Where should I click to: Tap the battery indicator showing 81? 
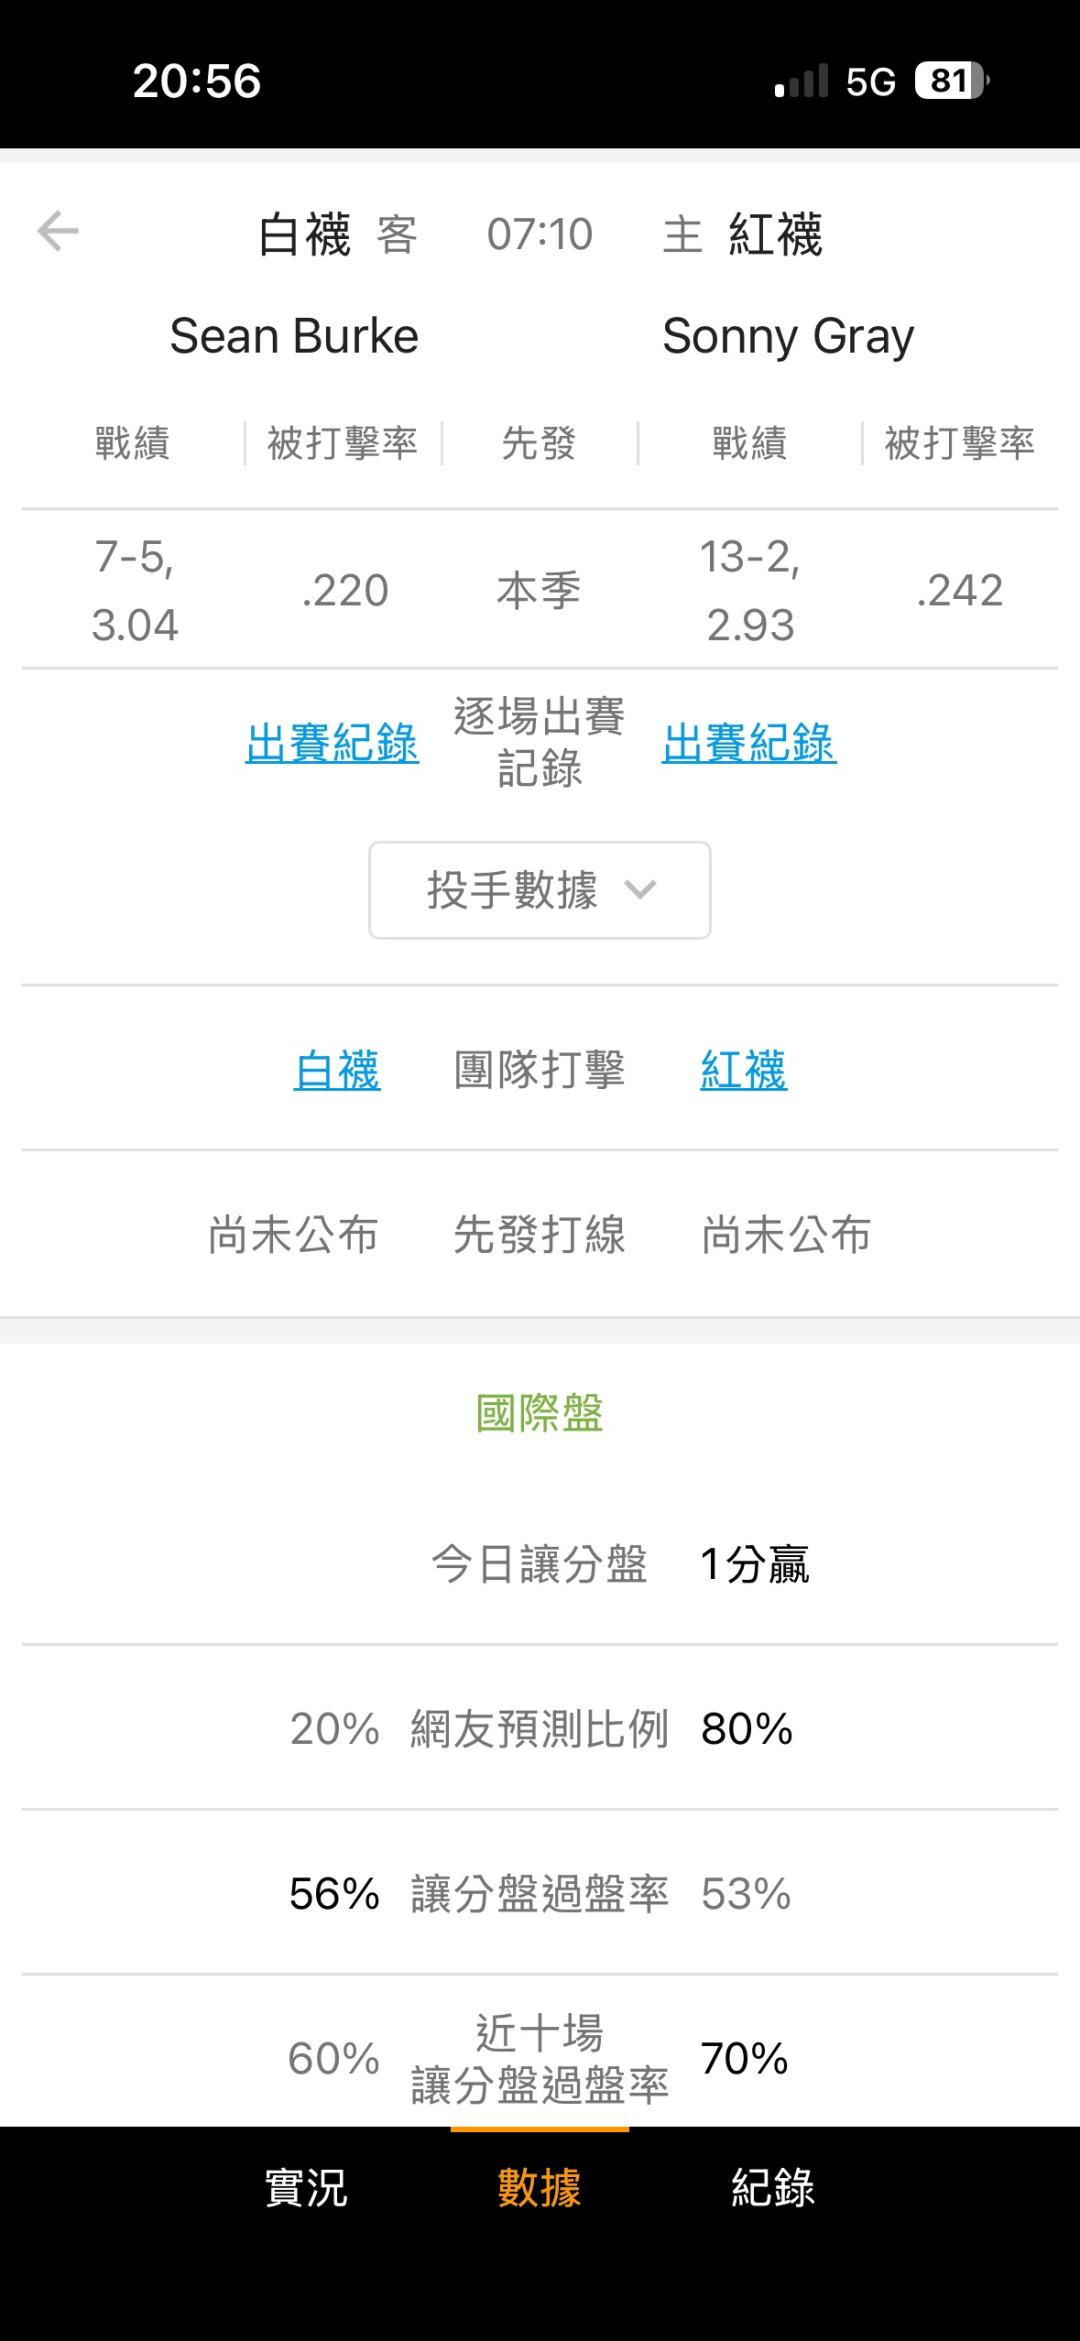(x=951, y=81)
